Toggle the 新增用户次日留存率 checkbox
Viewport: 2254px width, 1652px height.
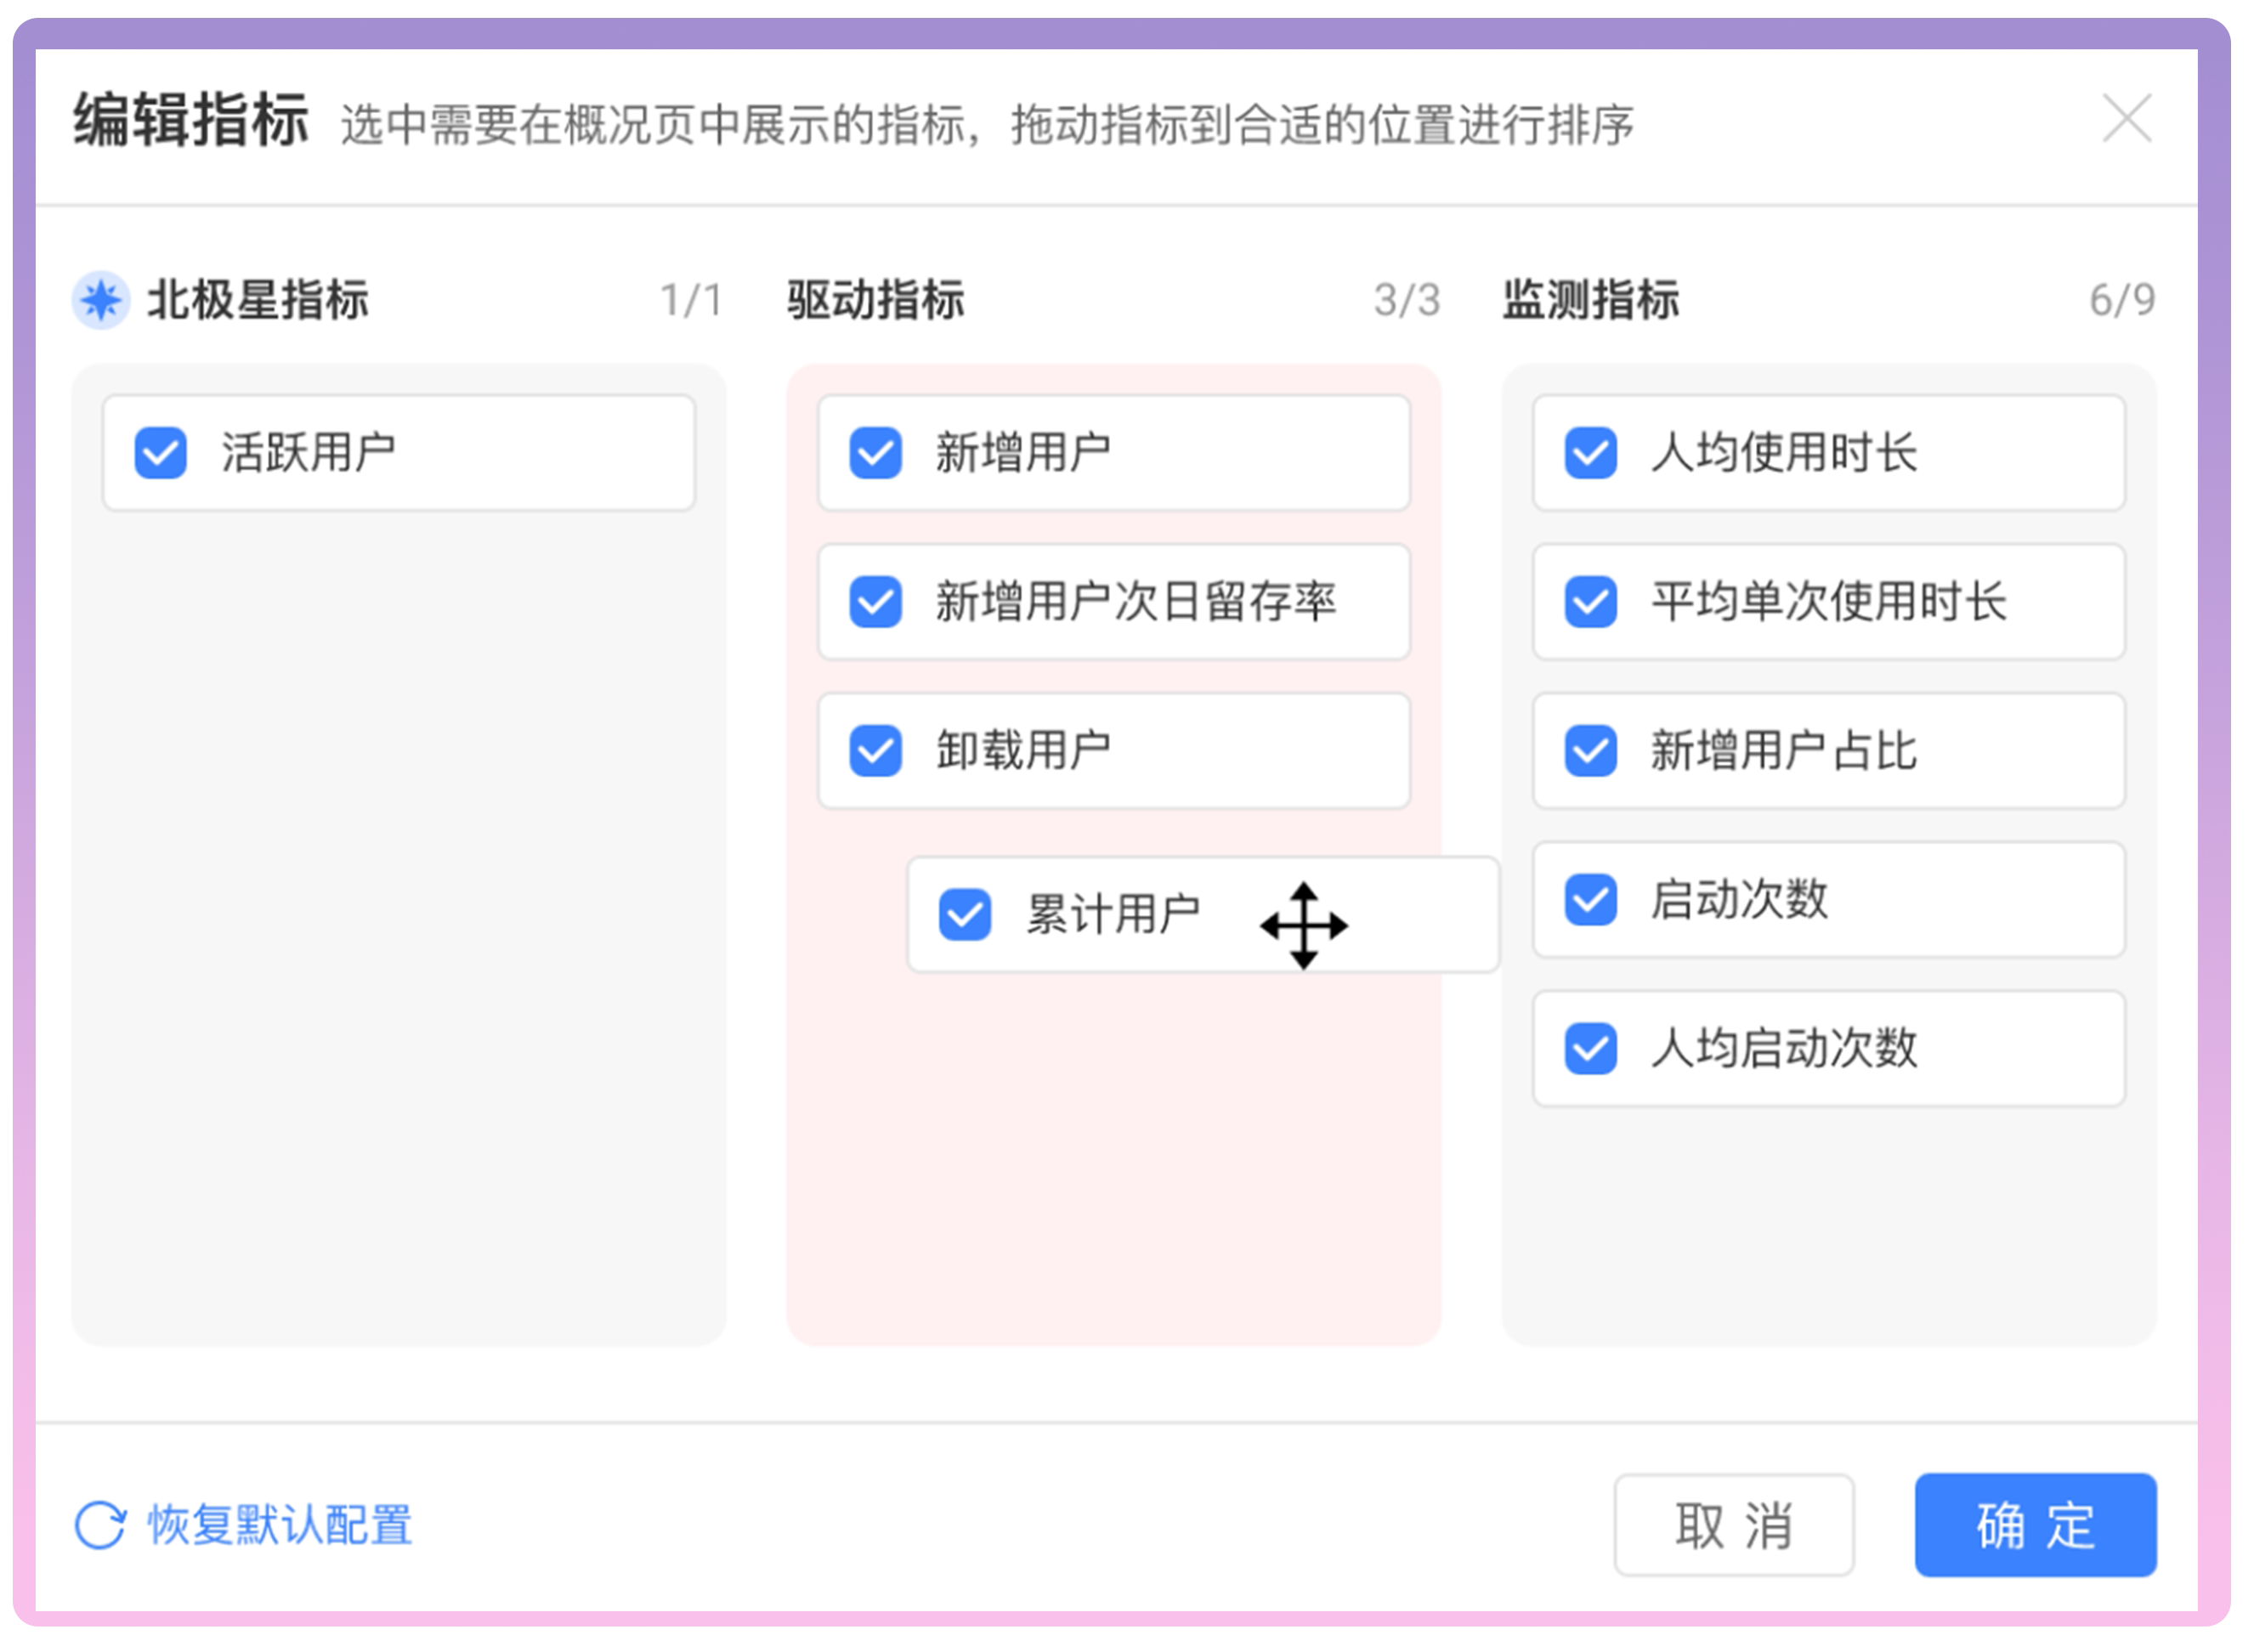pyautogui.click(x=876, y=602)
